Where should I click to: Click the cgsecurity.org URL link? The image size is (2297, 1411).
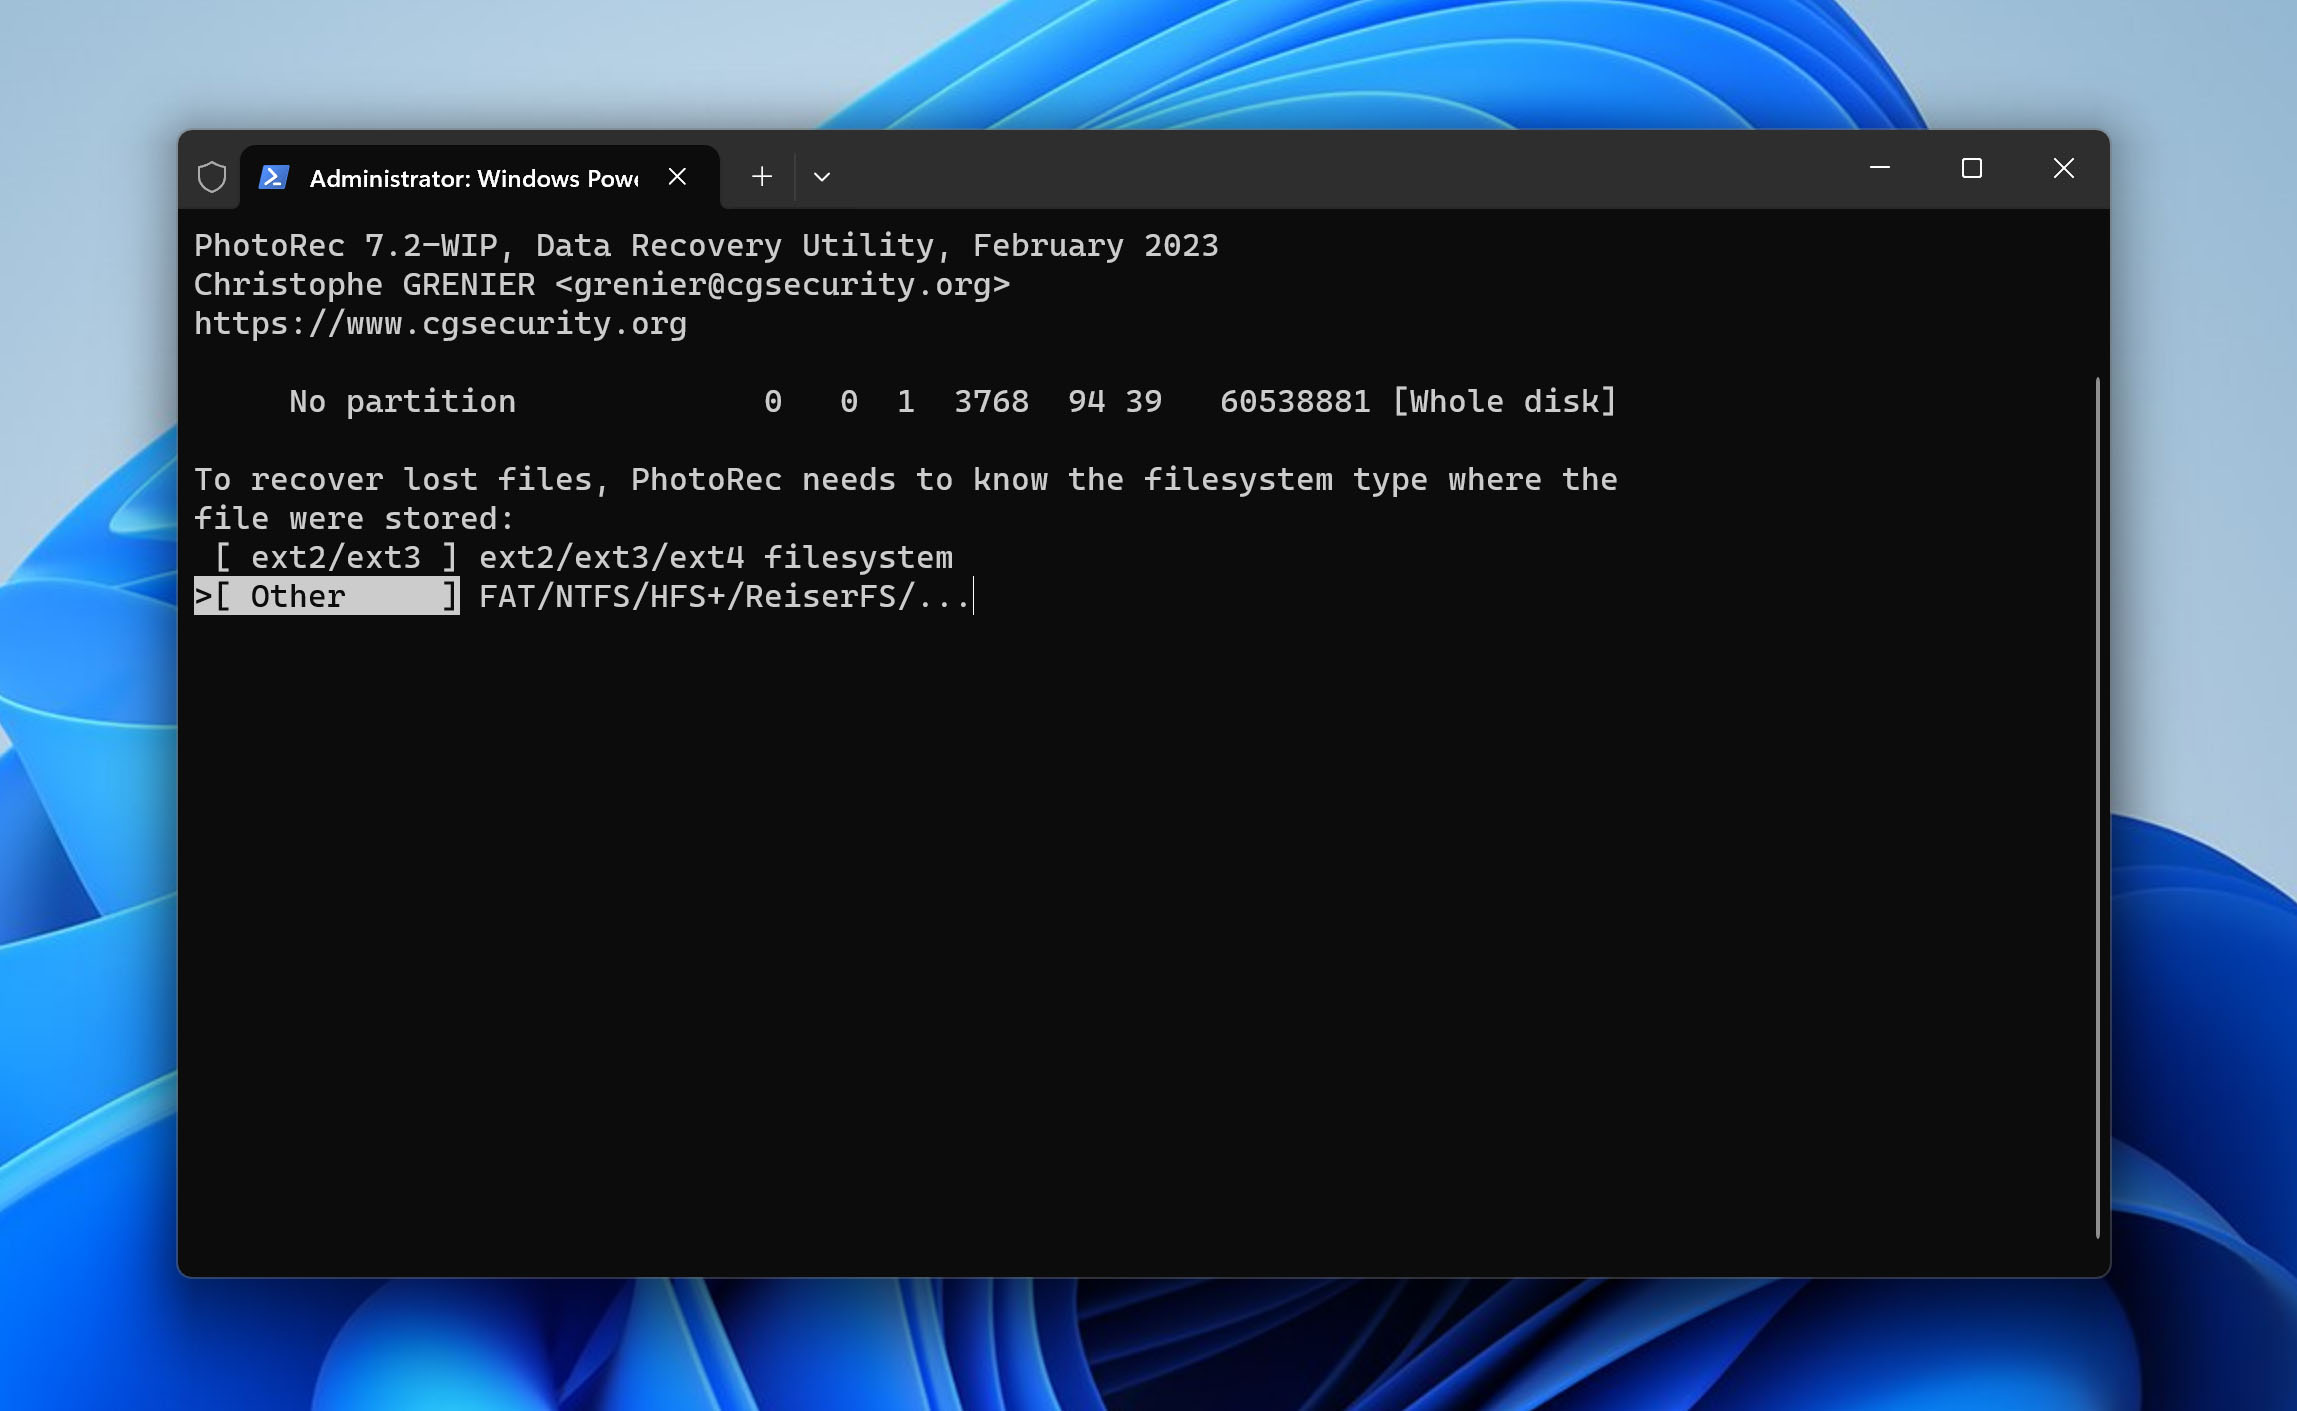coord(443,323)
